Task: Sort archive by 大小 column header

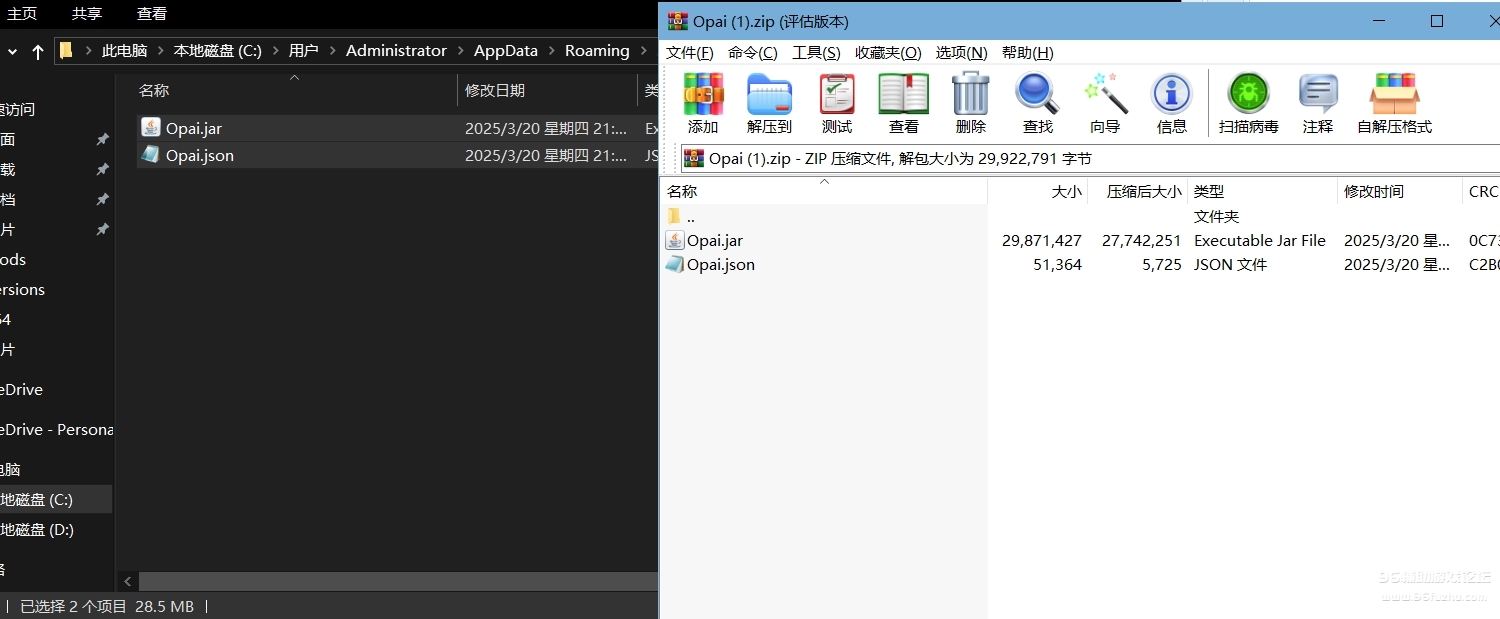Action: [1066, 191]
